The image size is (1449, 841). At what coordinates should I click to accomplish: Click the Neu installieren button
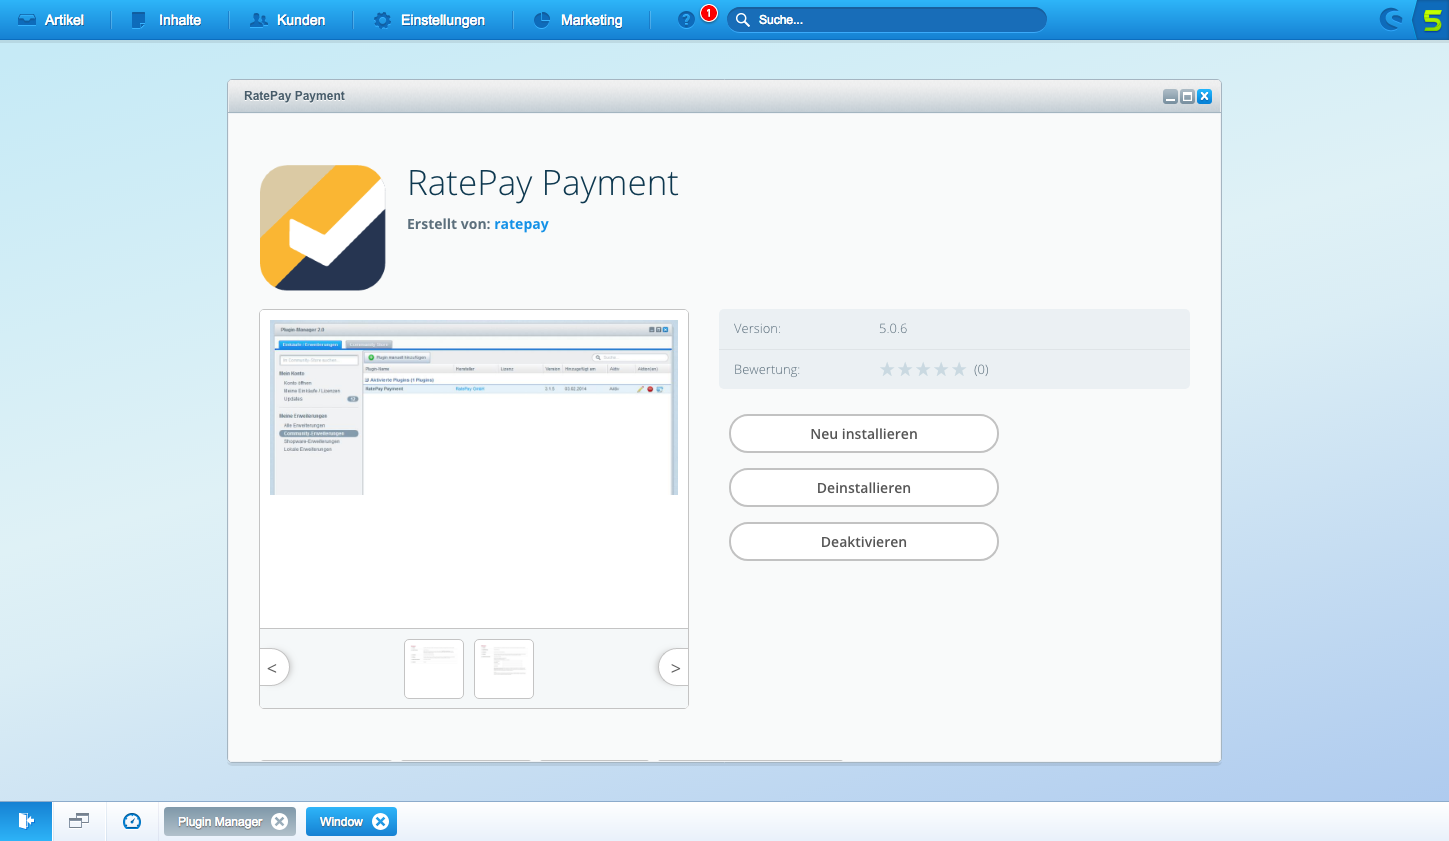(x=864, y=434)
